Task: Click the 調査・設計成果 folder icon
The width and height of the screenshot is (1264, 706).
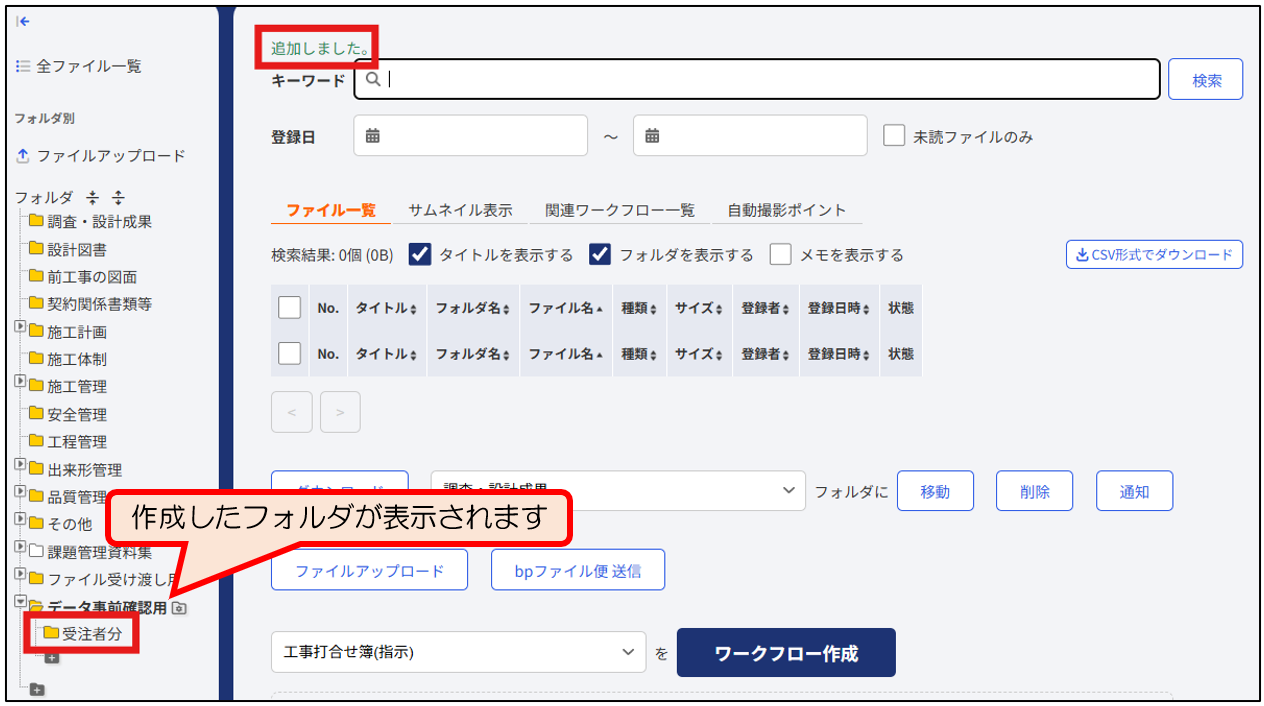Action: pyautogui.click(x=36, y=221)
